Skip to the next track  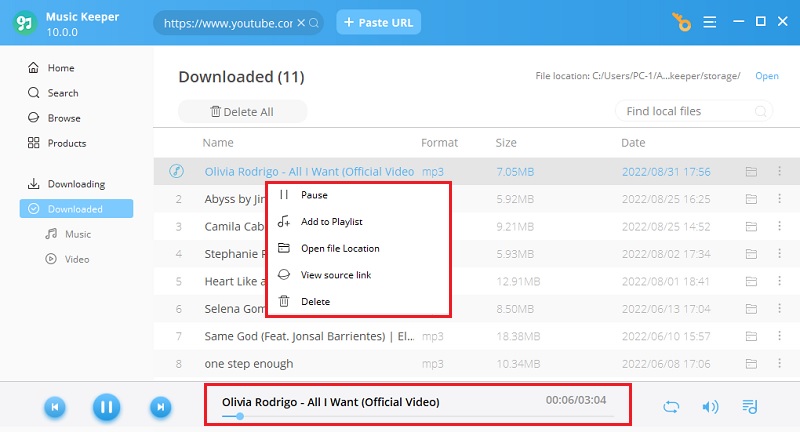click(x=160, y=407)
